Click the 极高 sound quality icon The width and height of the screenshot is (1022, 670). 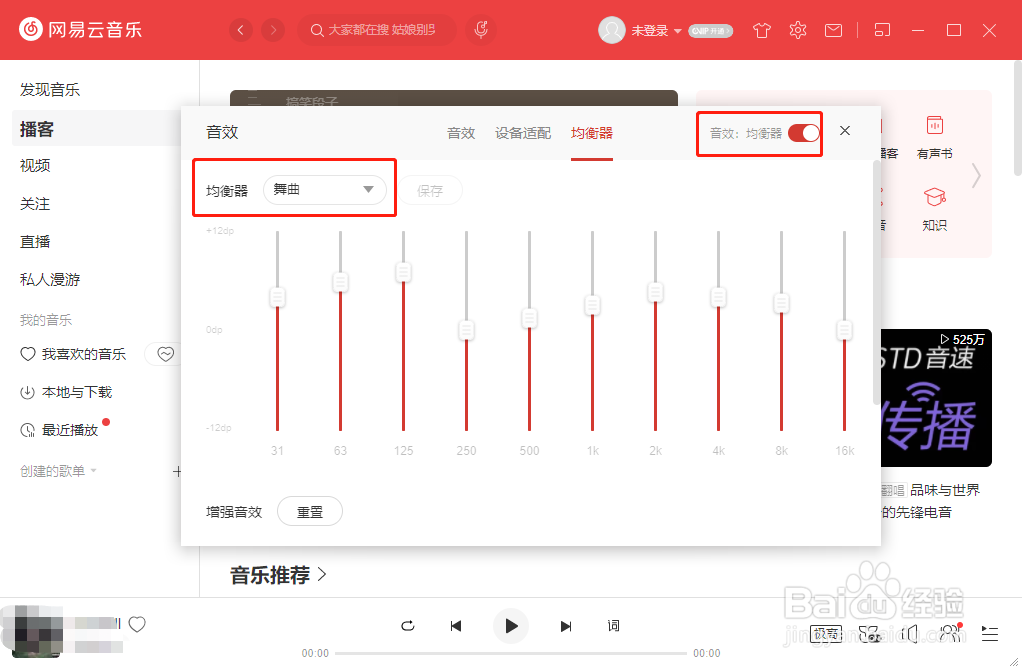click(x=826, y=634)
